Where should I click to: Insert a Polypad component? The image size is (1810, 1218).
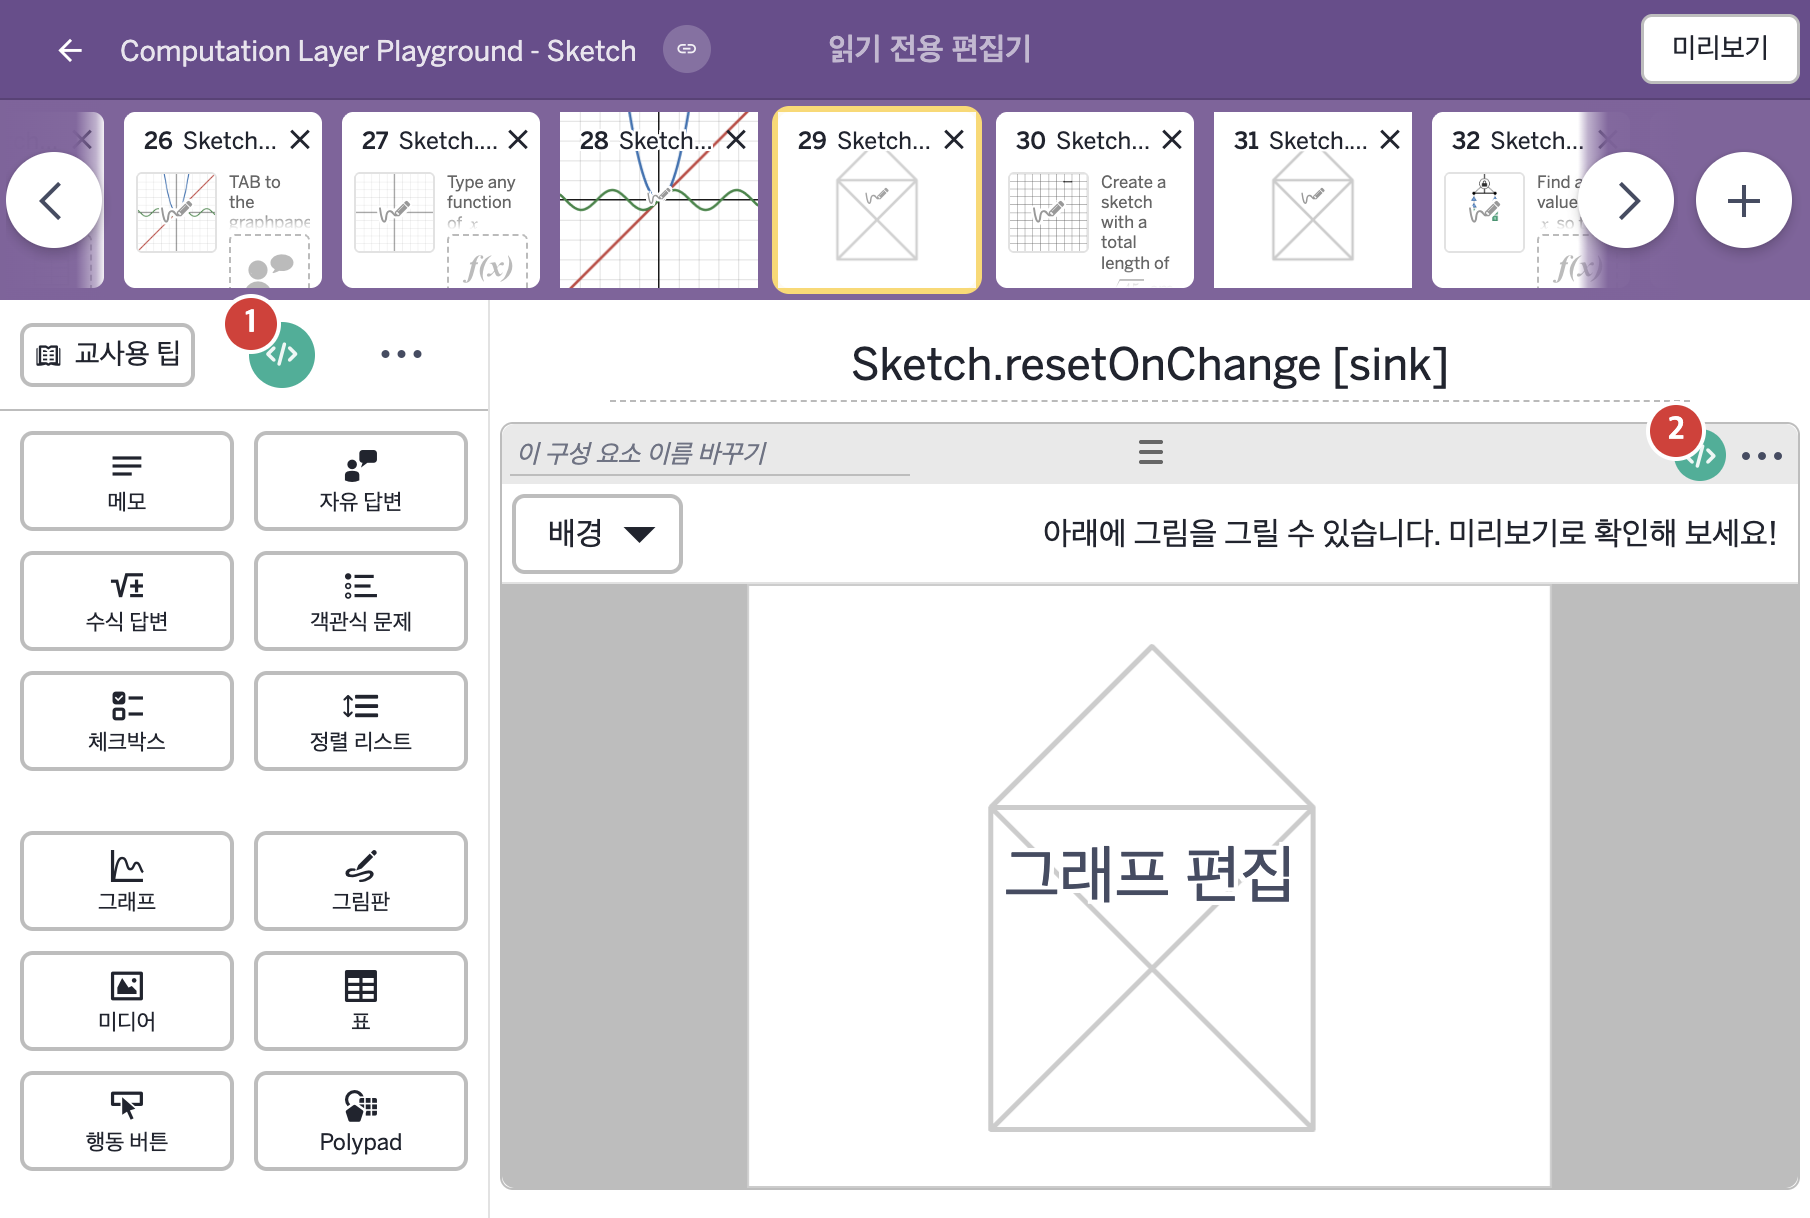[361, 1121]
